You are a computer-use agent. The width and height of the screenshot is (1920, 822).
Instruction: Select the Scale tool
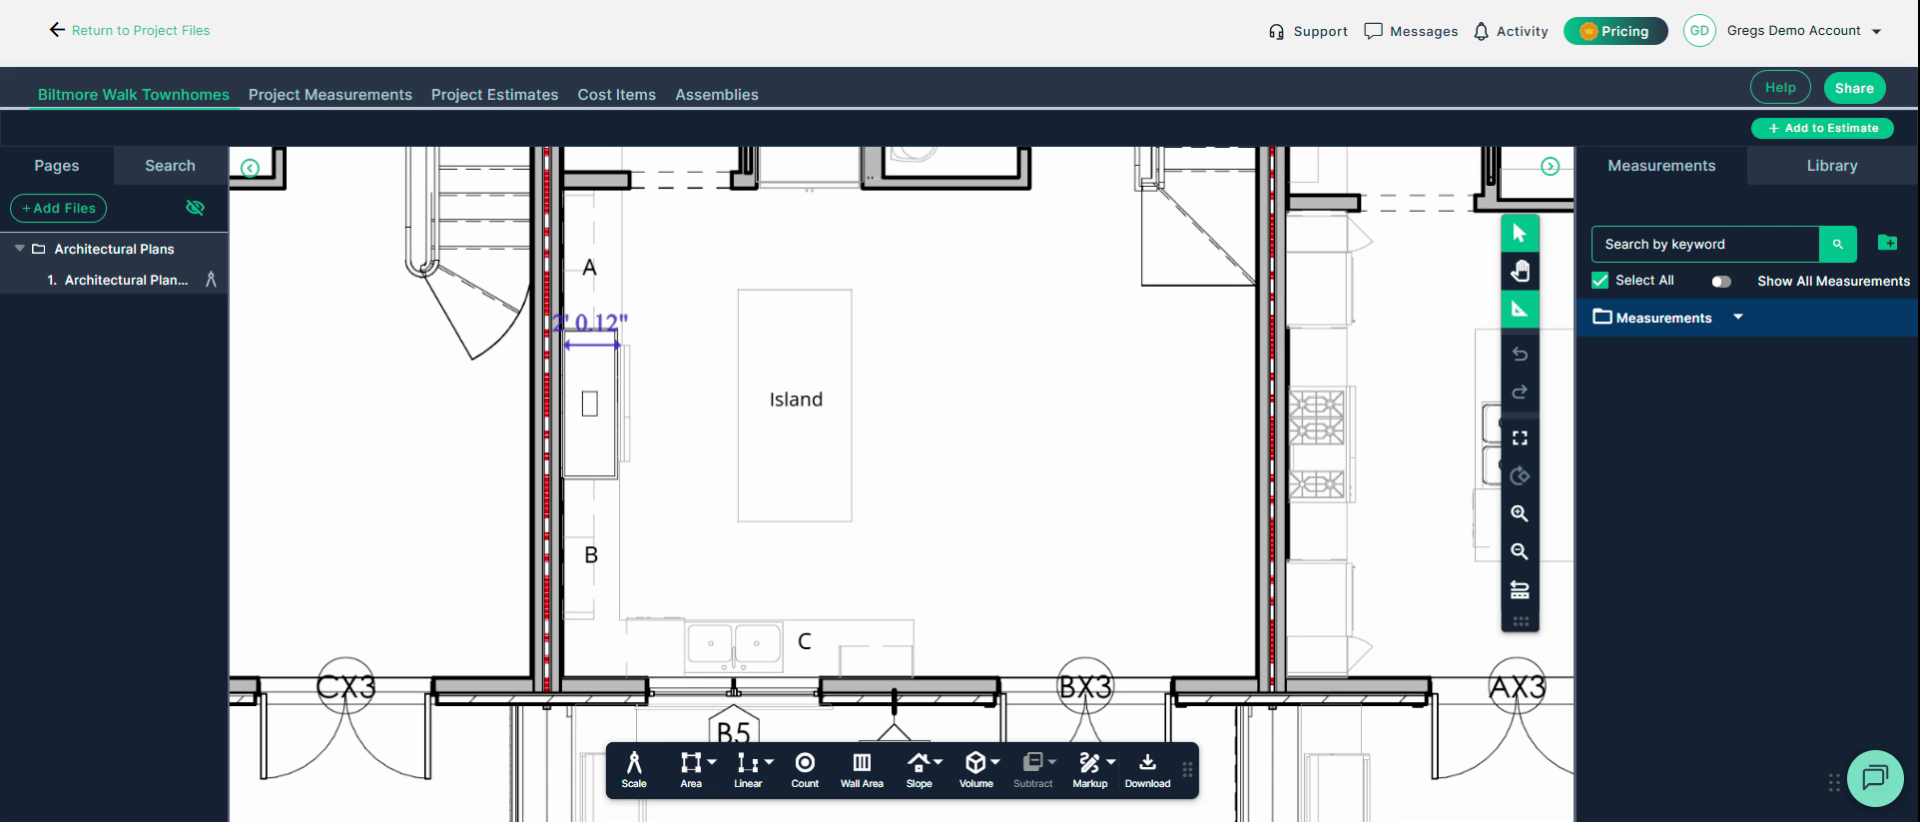634,770
